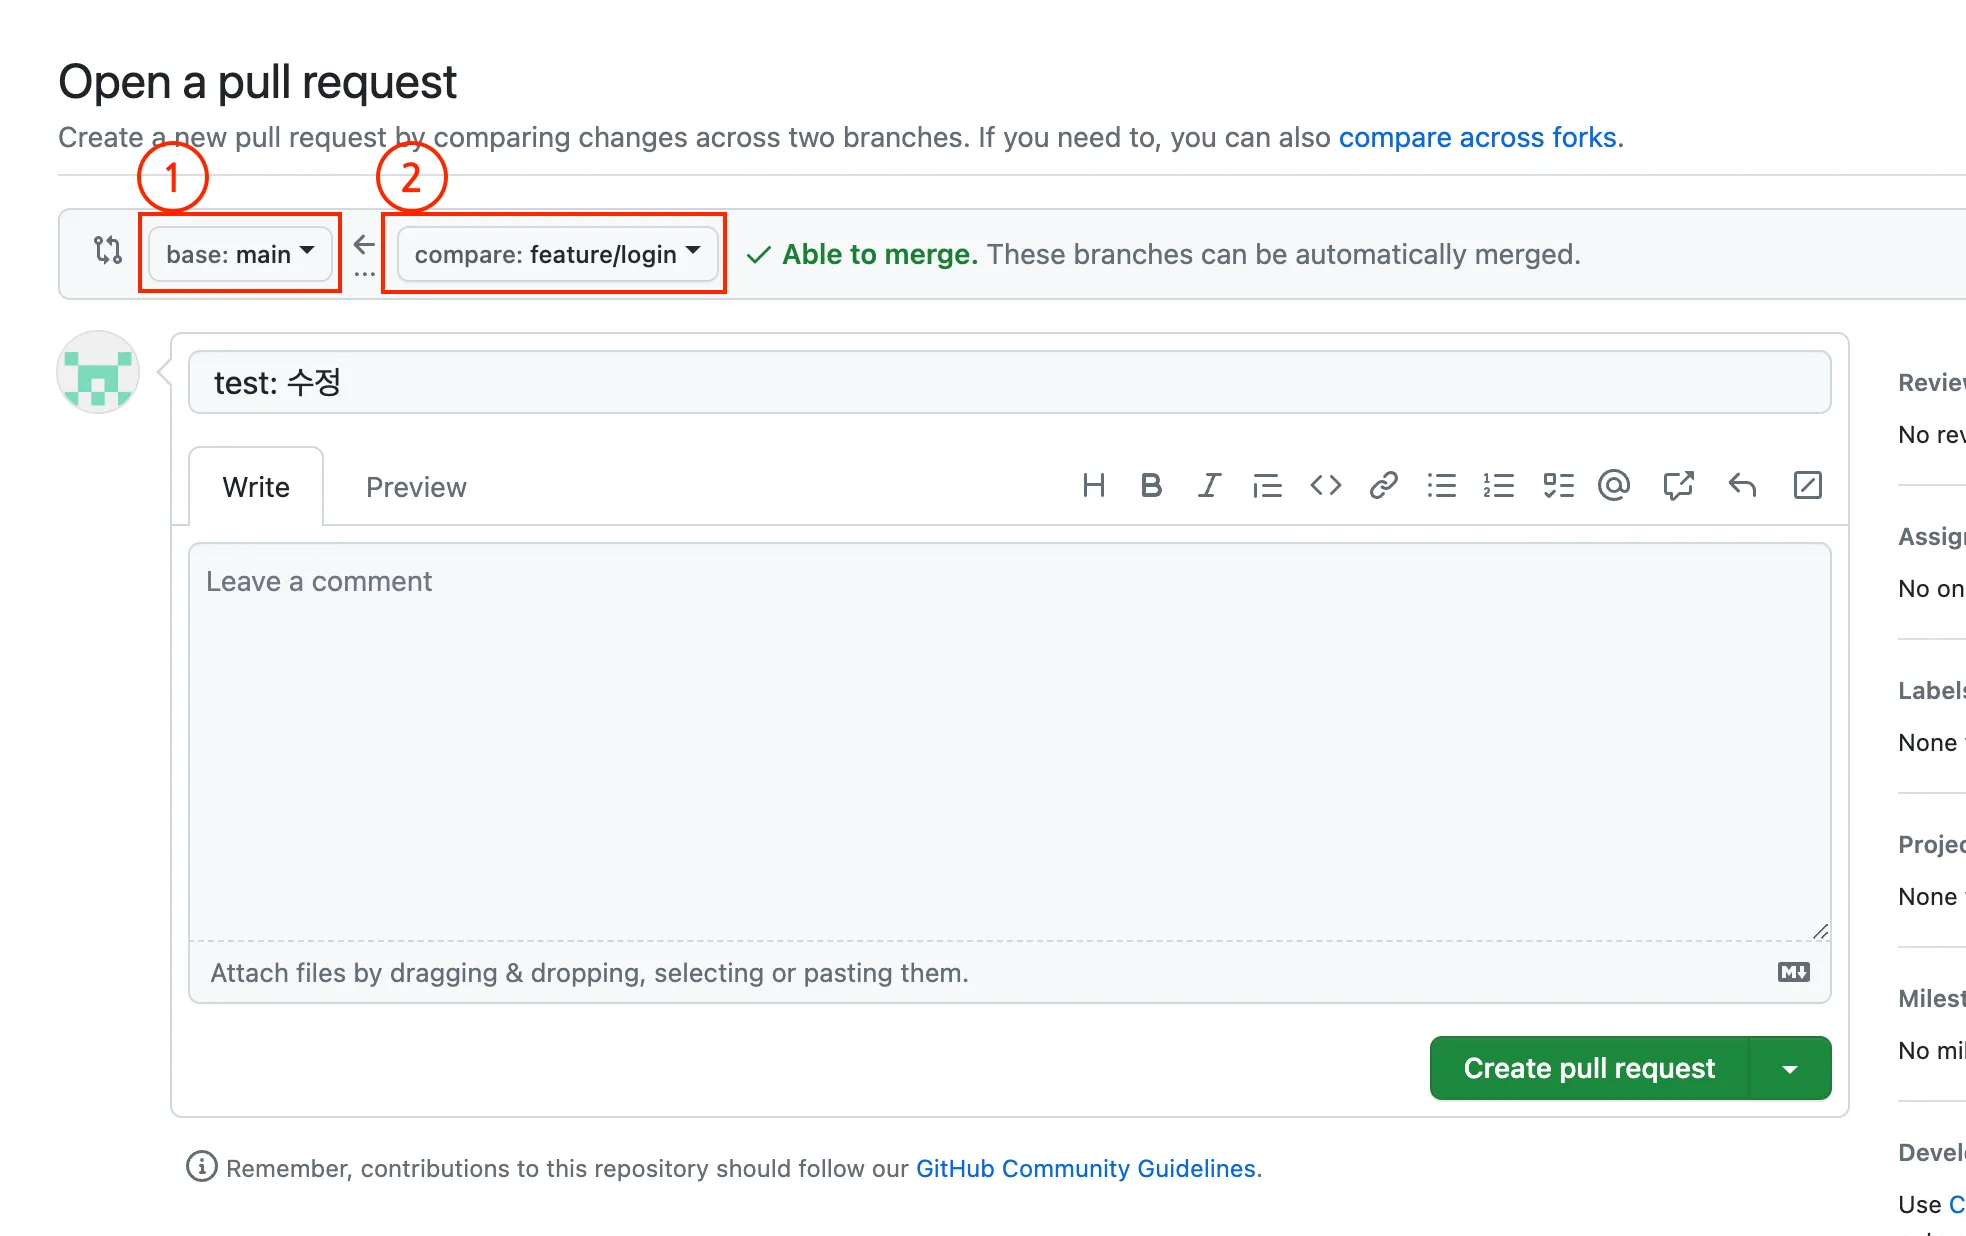
Task: Apply italic formatting icon
Action: 1209,486
